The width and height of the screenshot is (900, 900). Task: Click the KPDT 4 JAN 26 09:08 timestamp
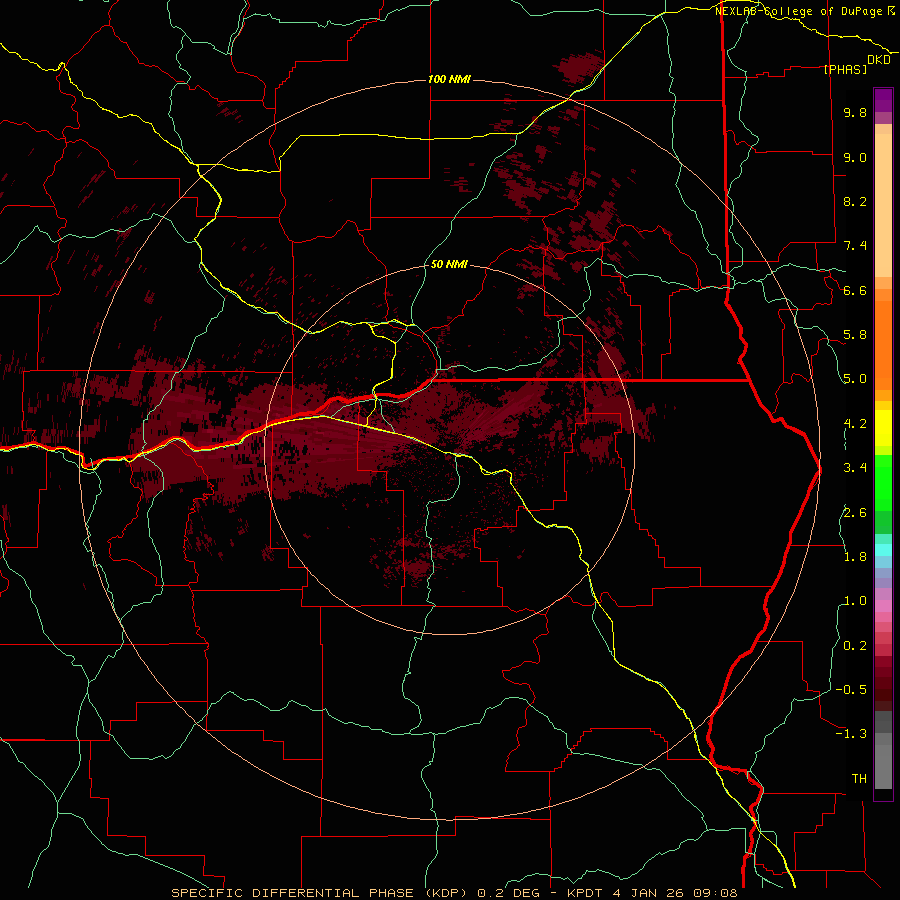pos(653,893)
